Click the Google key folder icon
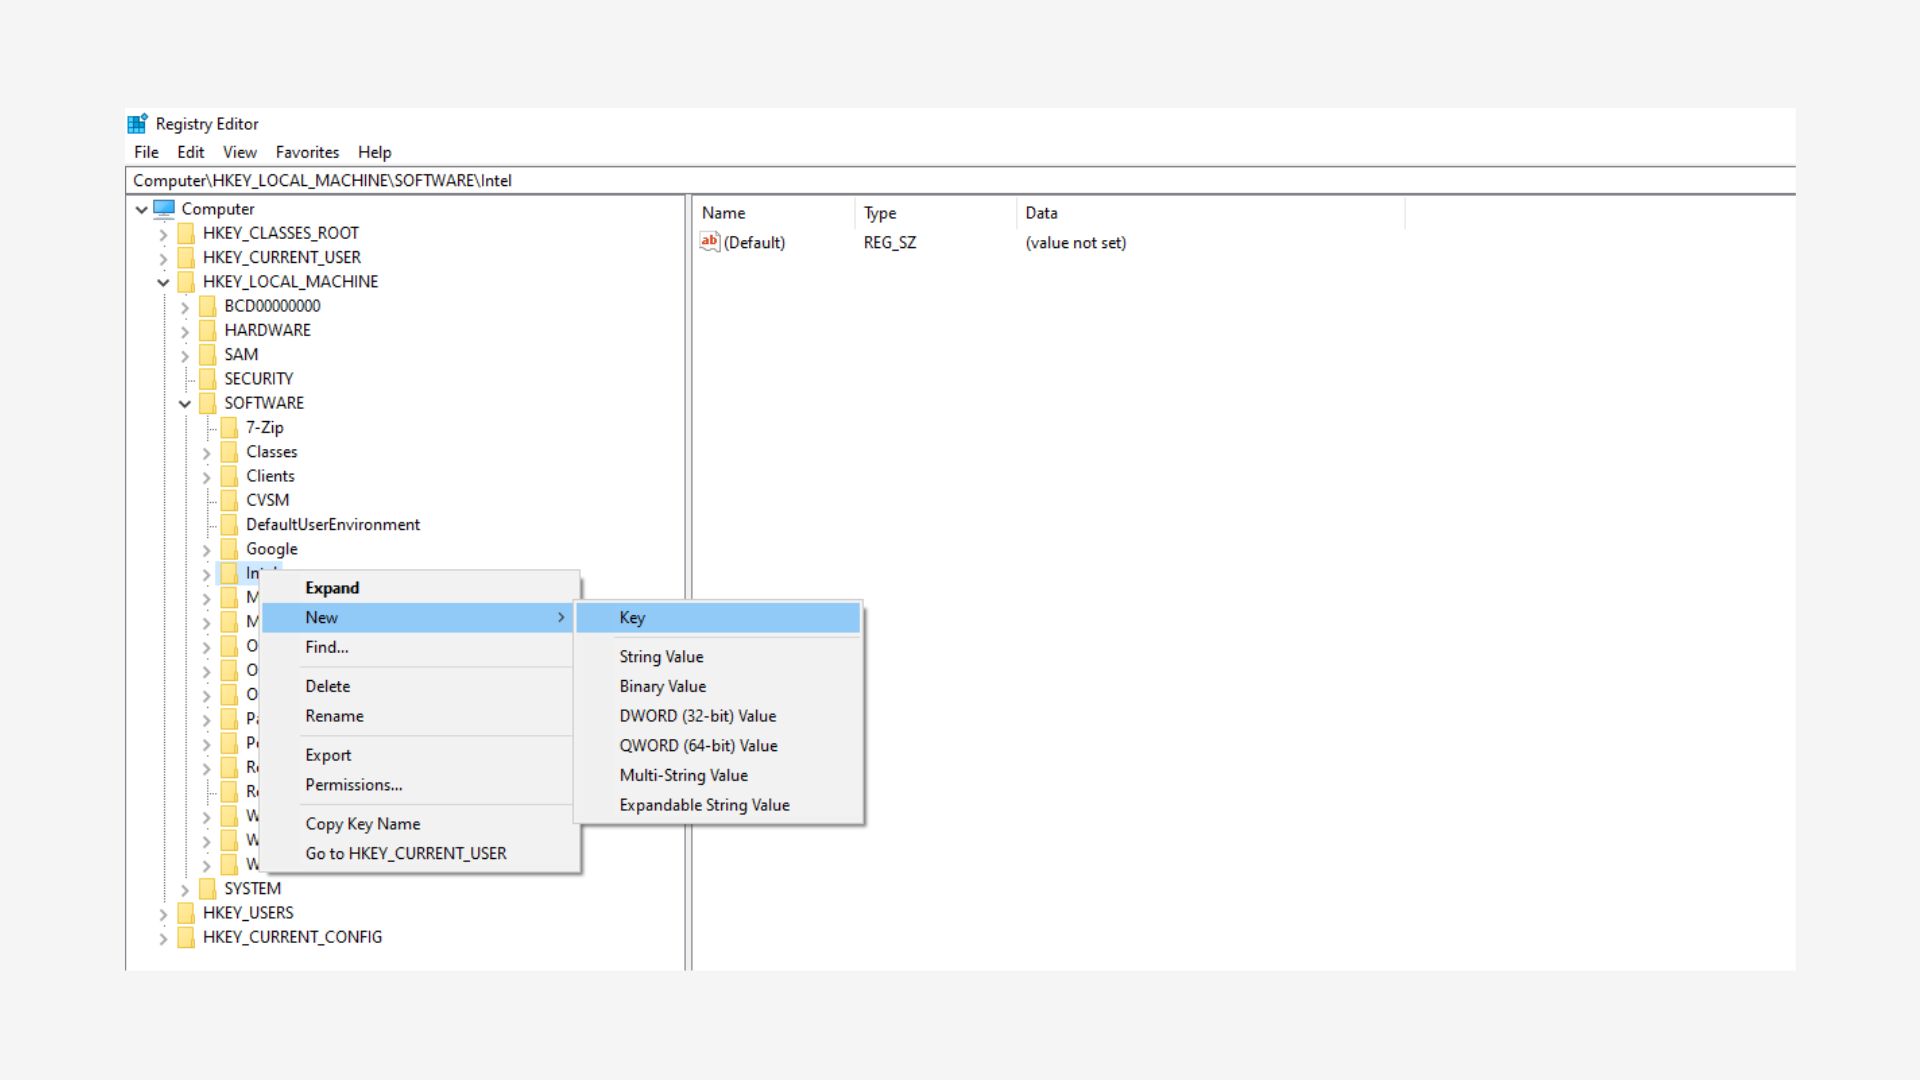 pos(229,549)
